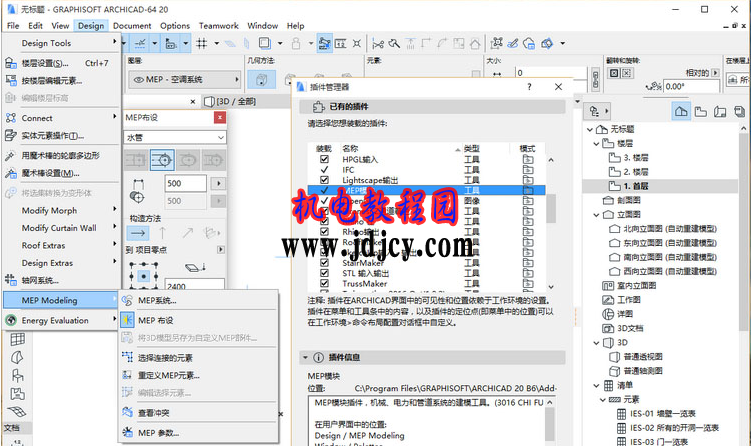
Task: Select the 3. 楼层 story item
Action: pyautogui.click(x=639, y=158)
